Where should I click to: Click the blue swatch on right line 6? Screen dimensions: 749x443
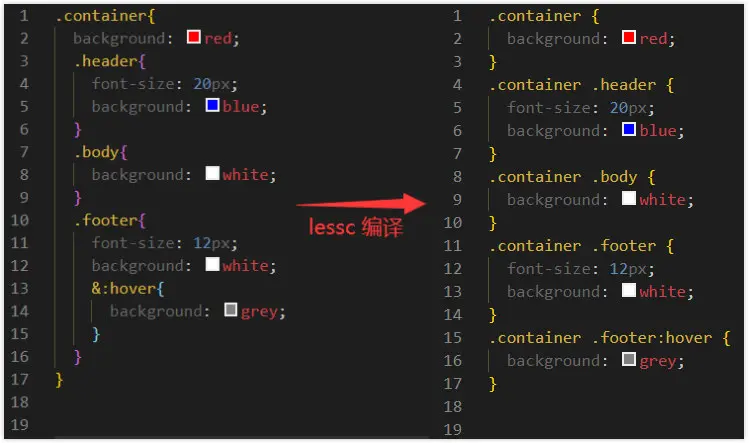pos(629,129)
